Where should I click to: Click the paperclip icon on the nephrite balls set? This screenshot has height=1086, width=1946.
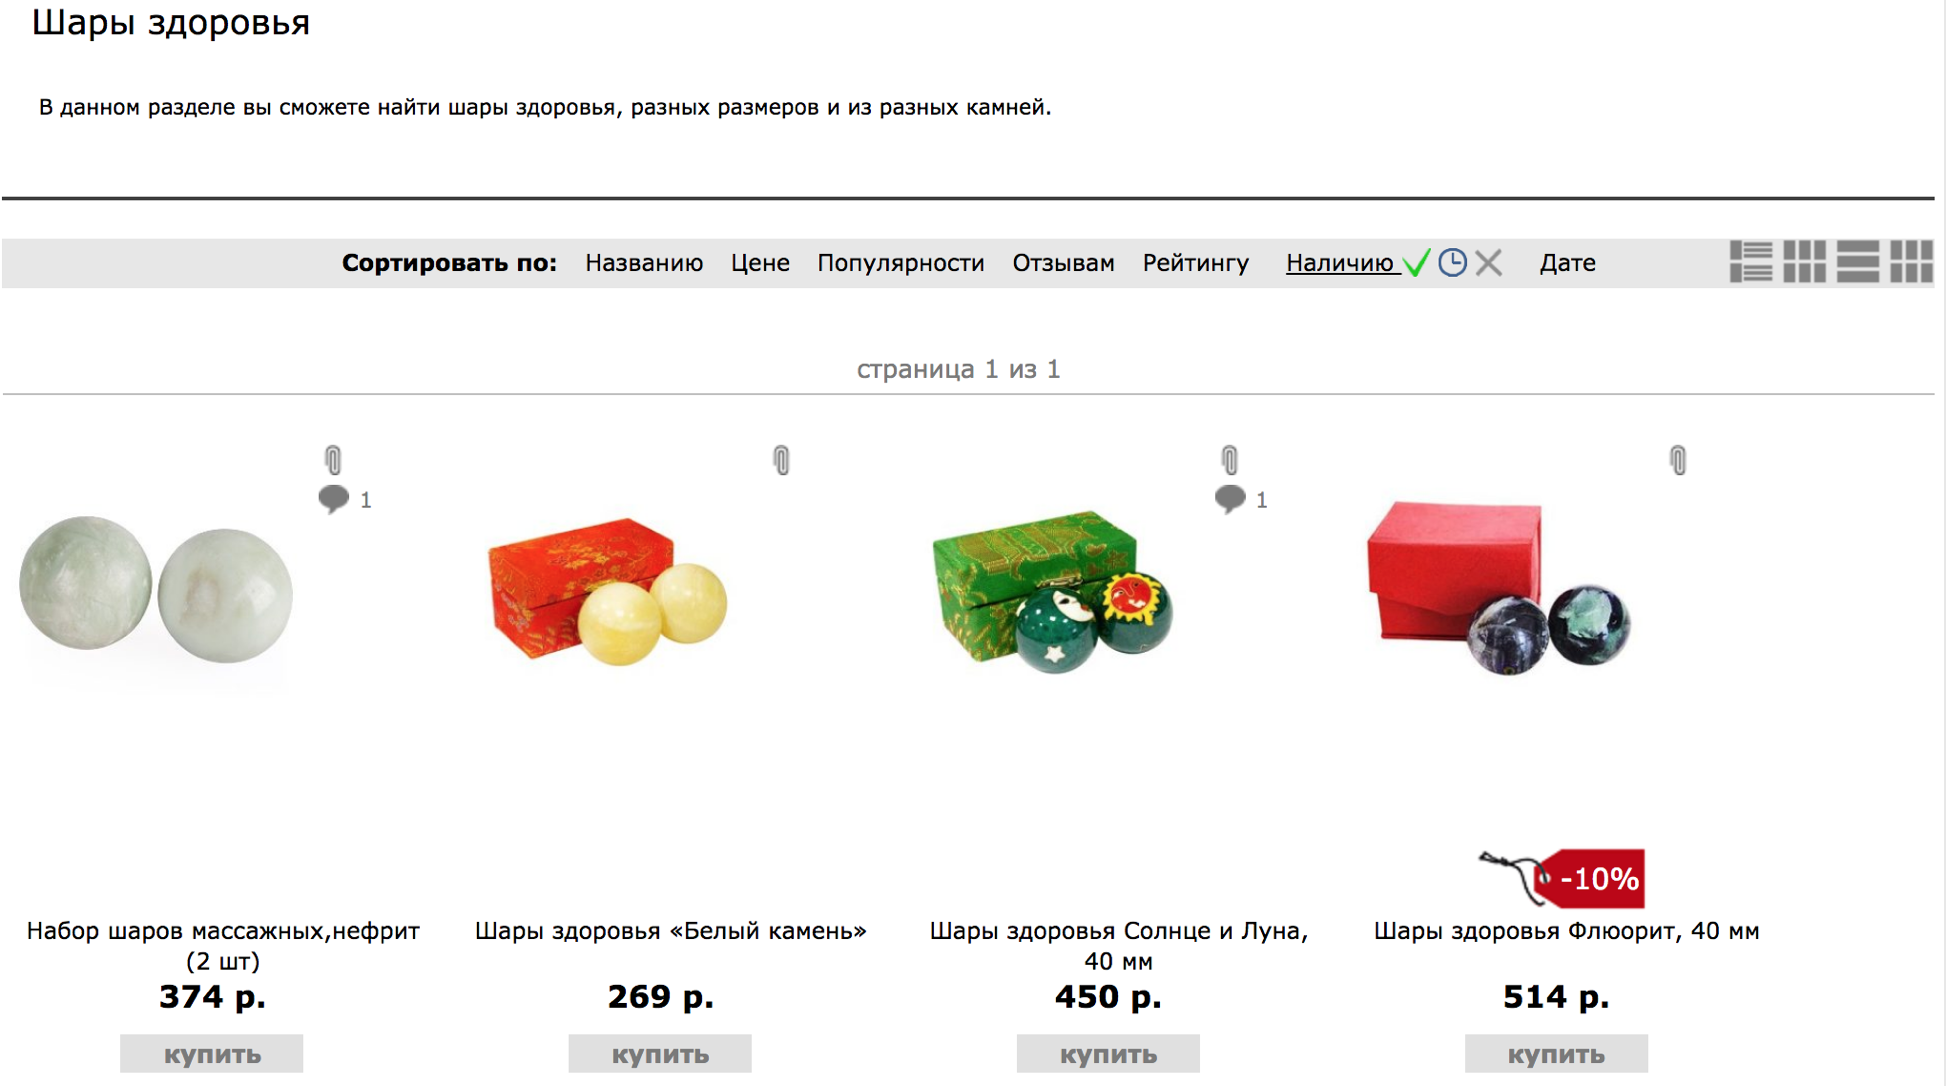coord(333,460)
